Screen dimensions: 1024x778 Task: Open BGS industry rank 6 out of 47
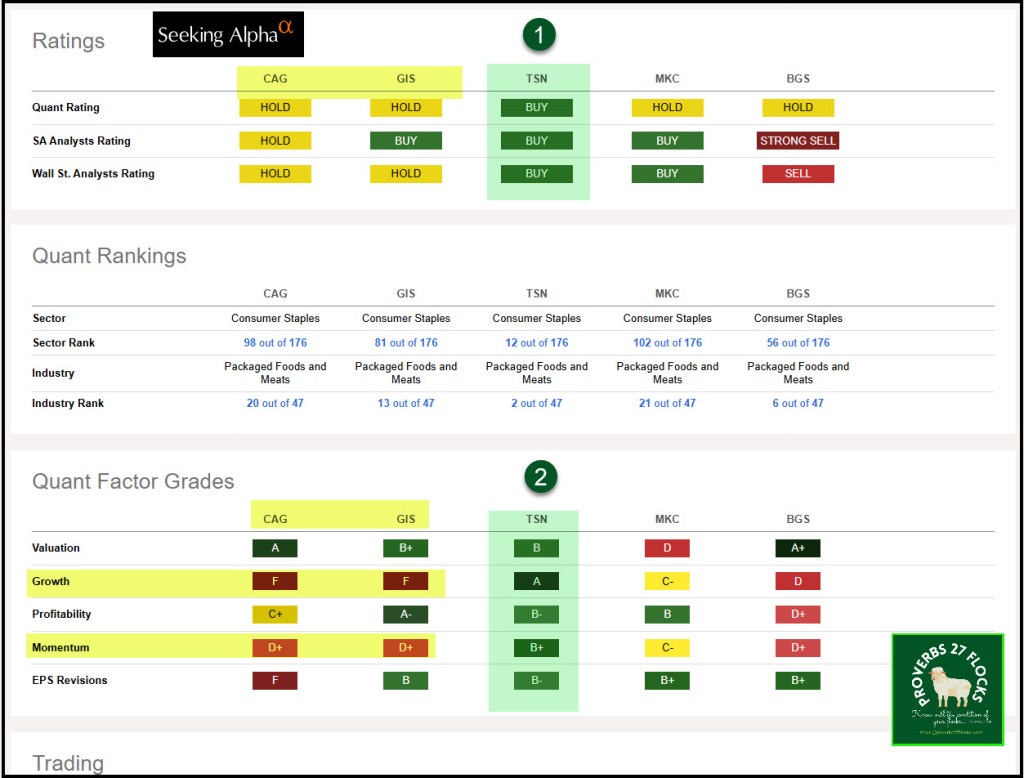[797, 404]
